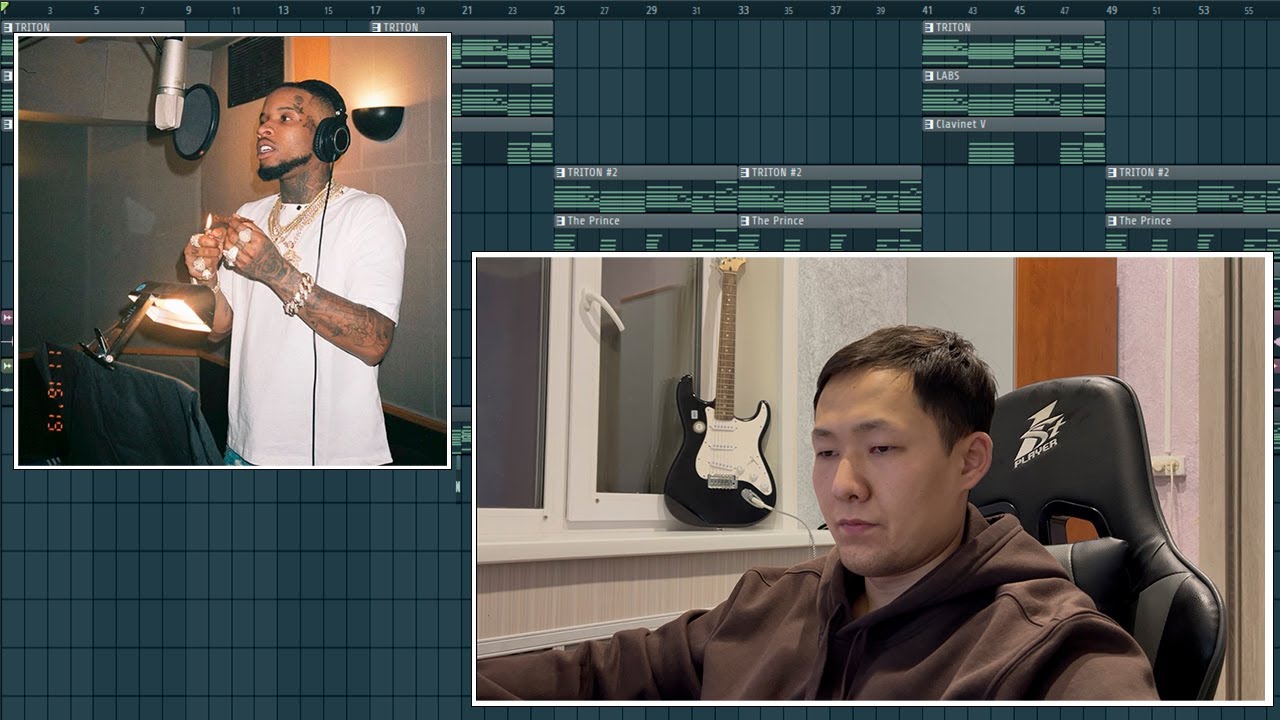Jump to bar 49 on the timeline ruler

coord(1111,10)
